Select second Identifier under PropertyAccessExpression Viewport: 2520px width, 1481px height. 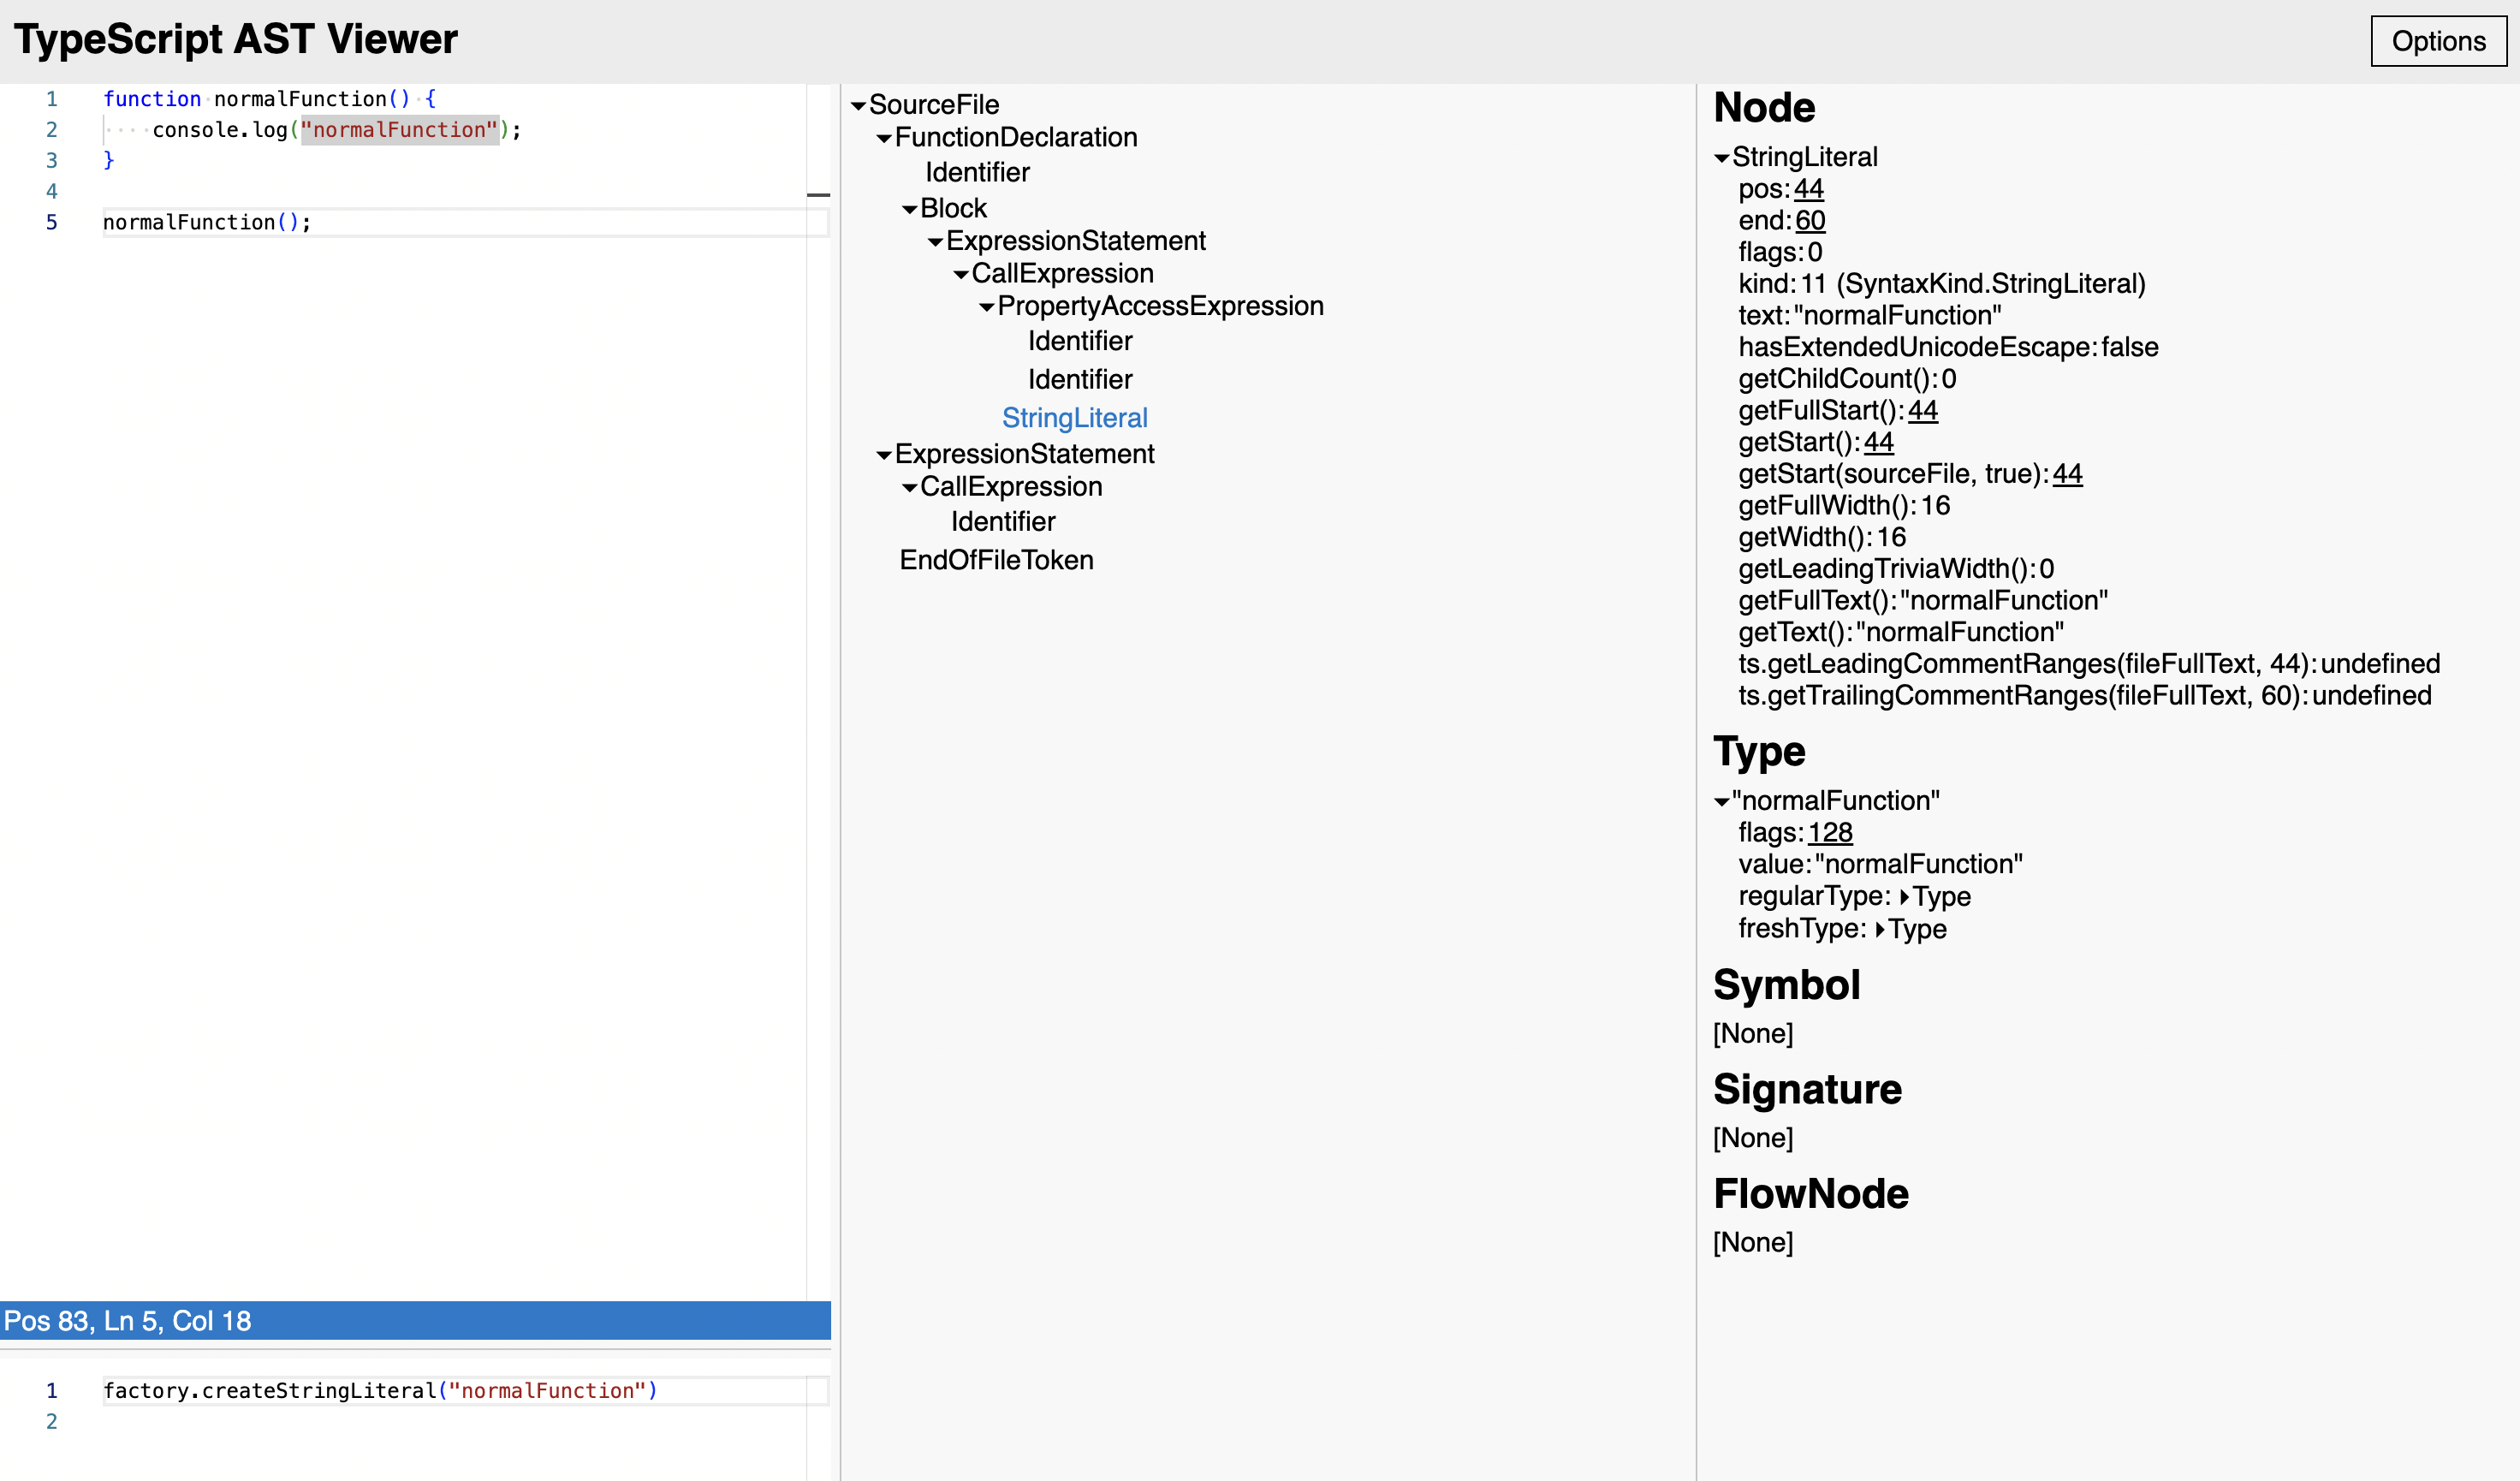(x=1080, y=379)
